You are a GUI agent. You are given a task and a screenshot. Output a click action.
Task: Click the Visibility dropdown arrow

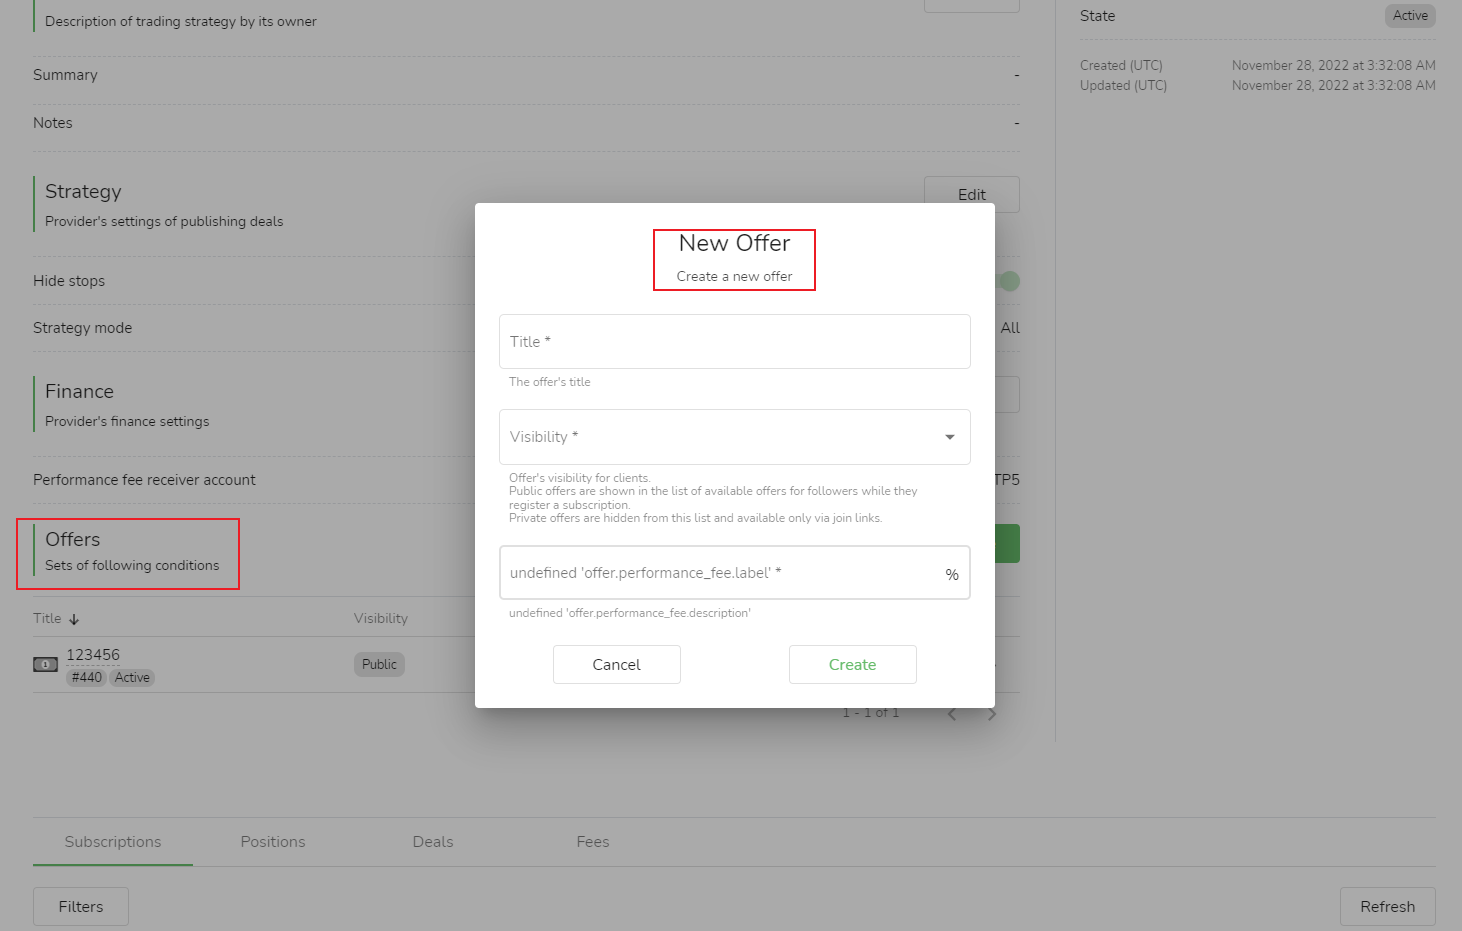point(949,437)
